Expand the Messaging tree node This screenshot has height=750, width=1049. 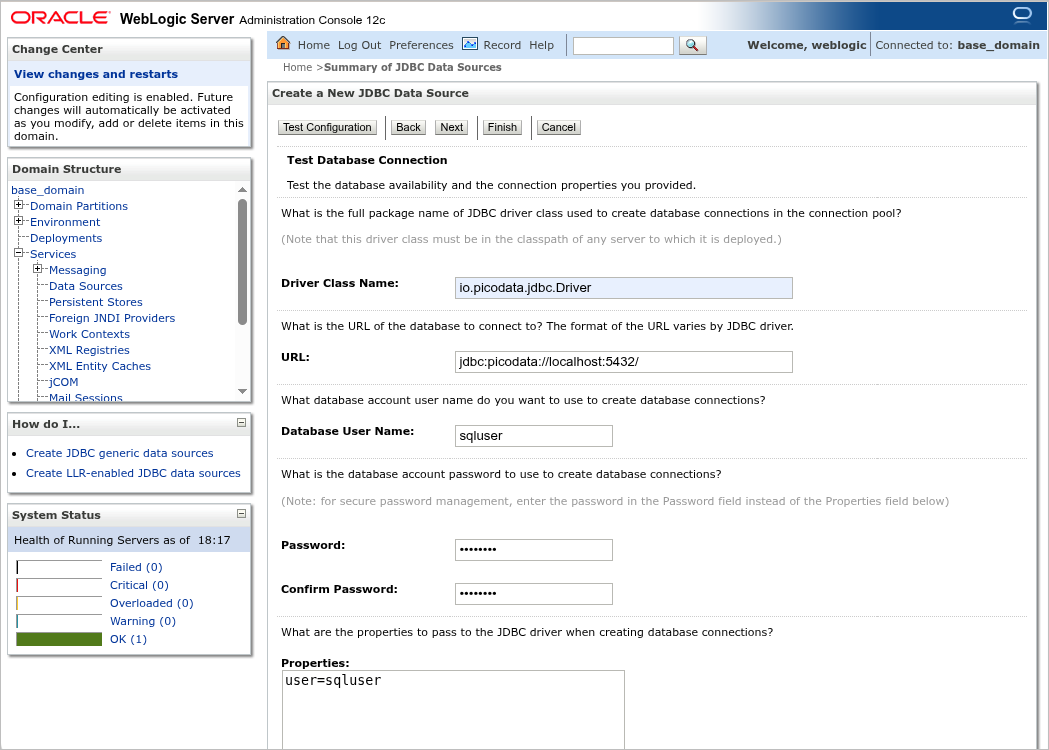(x=37, y=270)
